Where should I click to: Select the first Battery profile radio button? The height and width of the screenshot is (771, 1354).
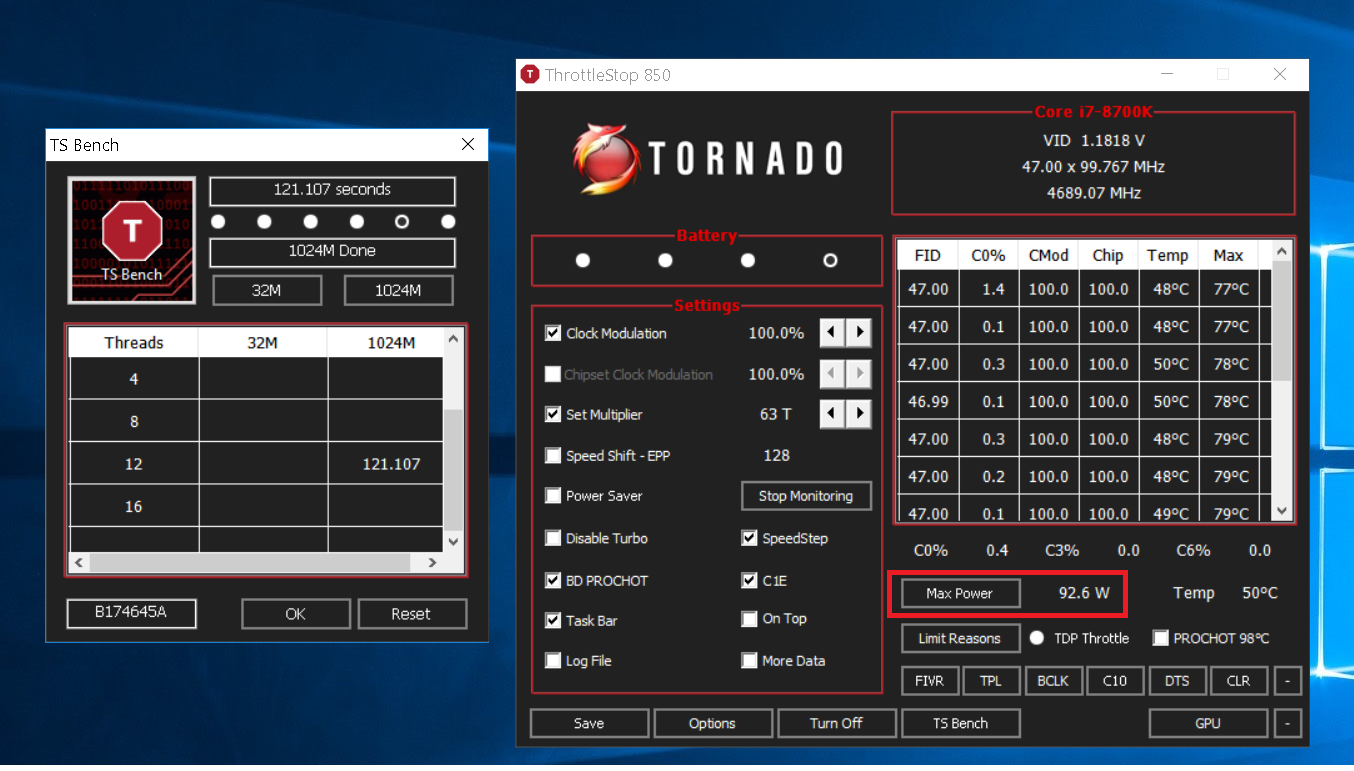click(583, 260)
